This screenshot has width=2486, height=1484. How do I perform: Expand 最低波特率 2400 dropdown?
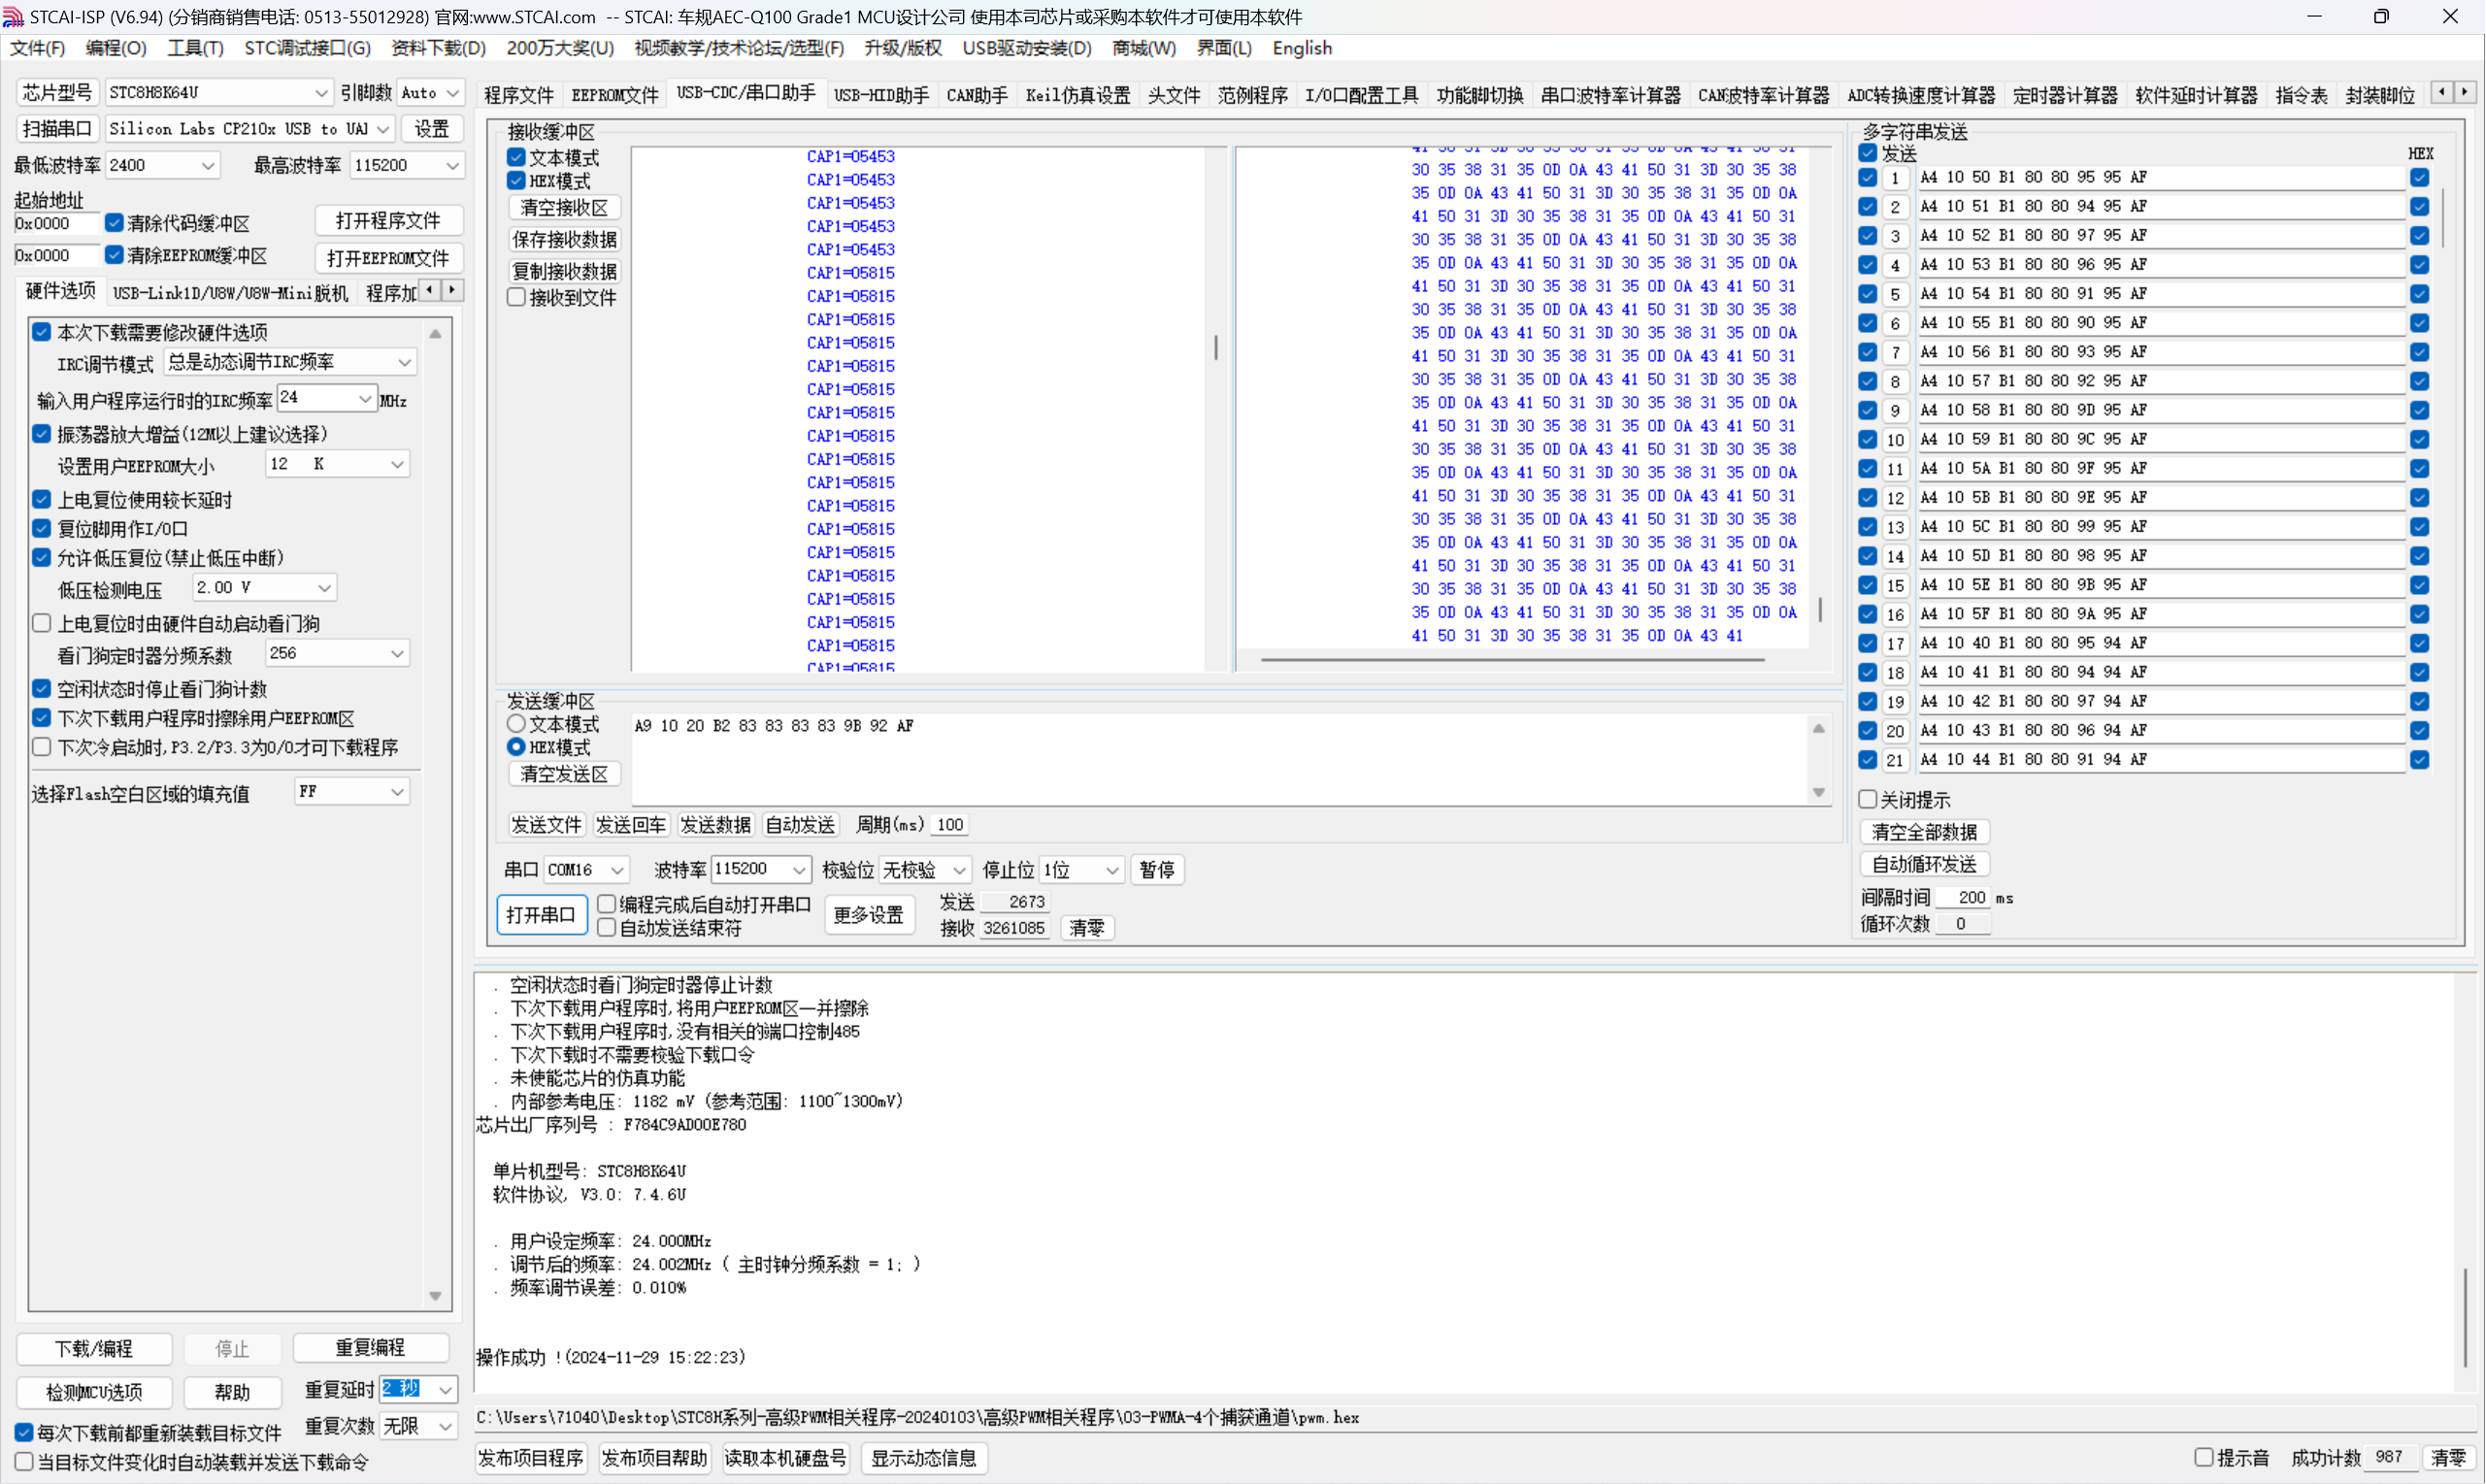click(208, 165)
